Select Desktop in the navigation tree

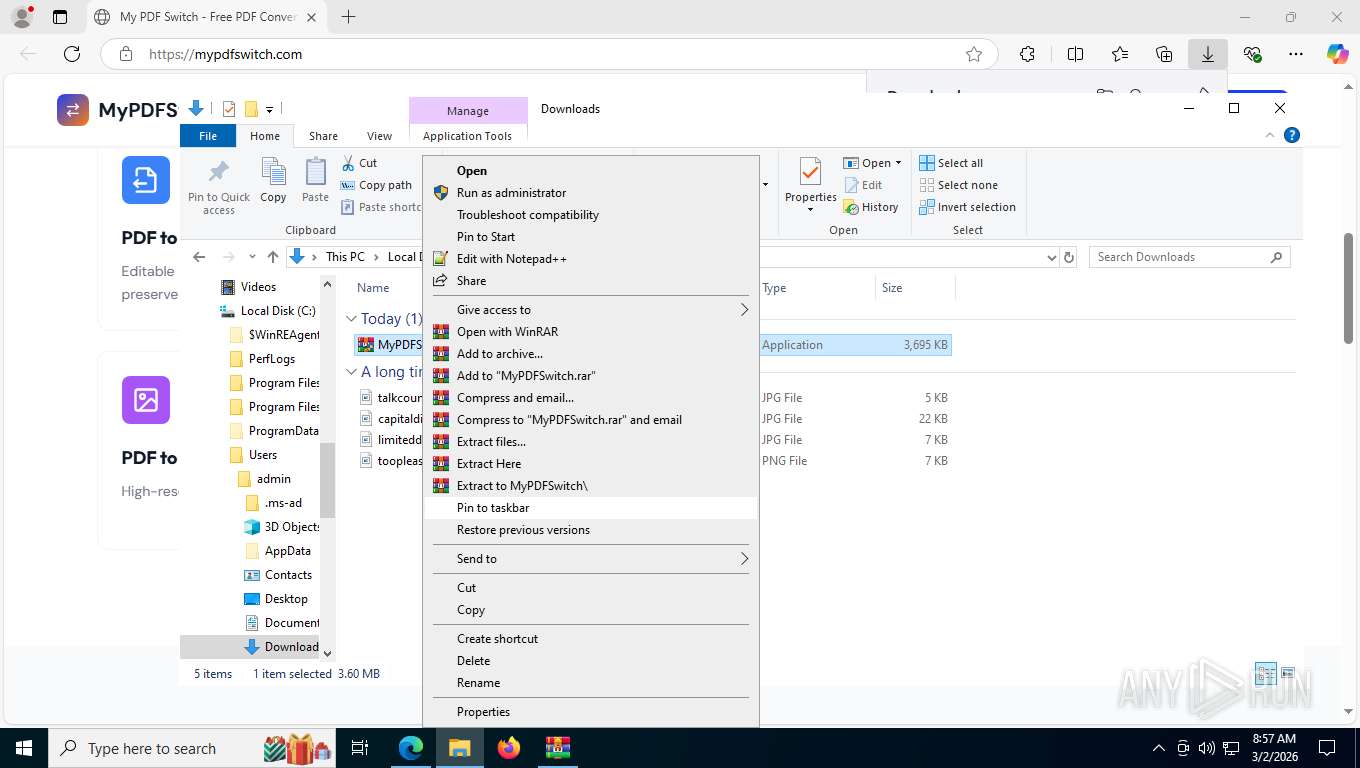click(x=286, y=599)
